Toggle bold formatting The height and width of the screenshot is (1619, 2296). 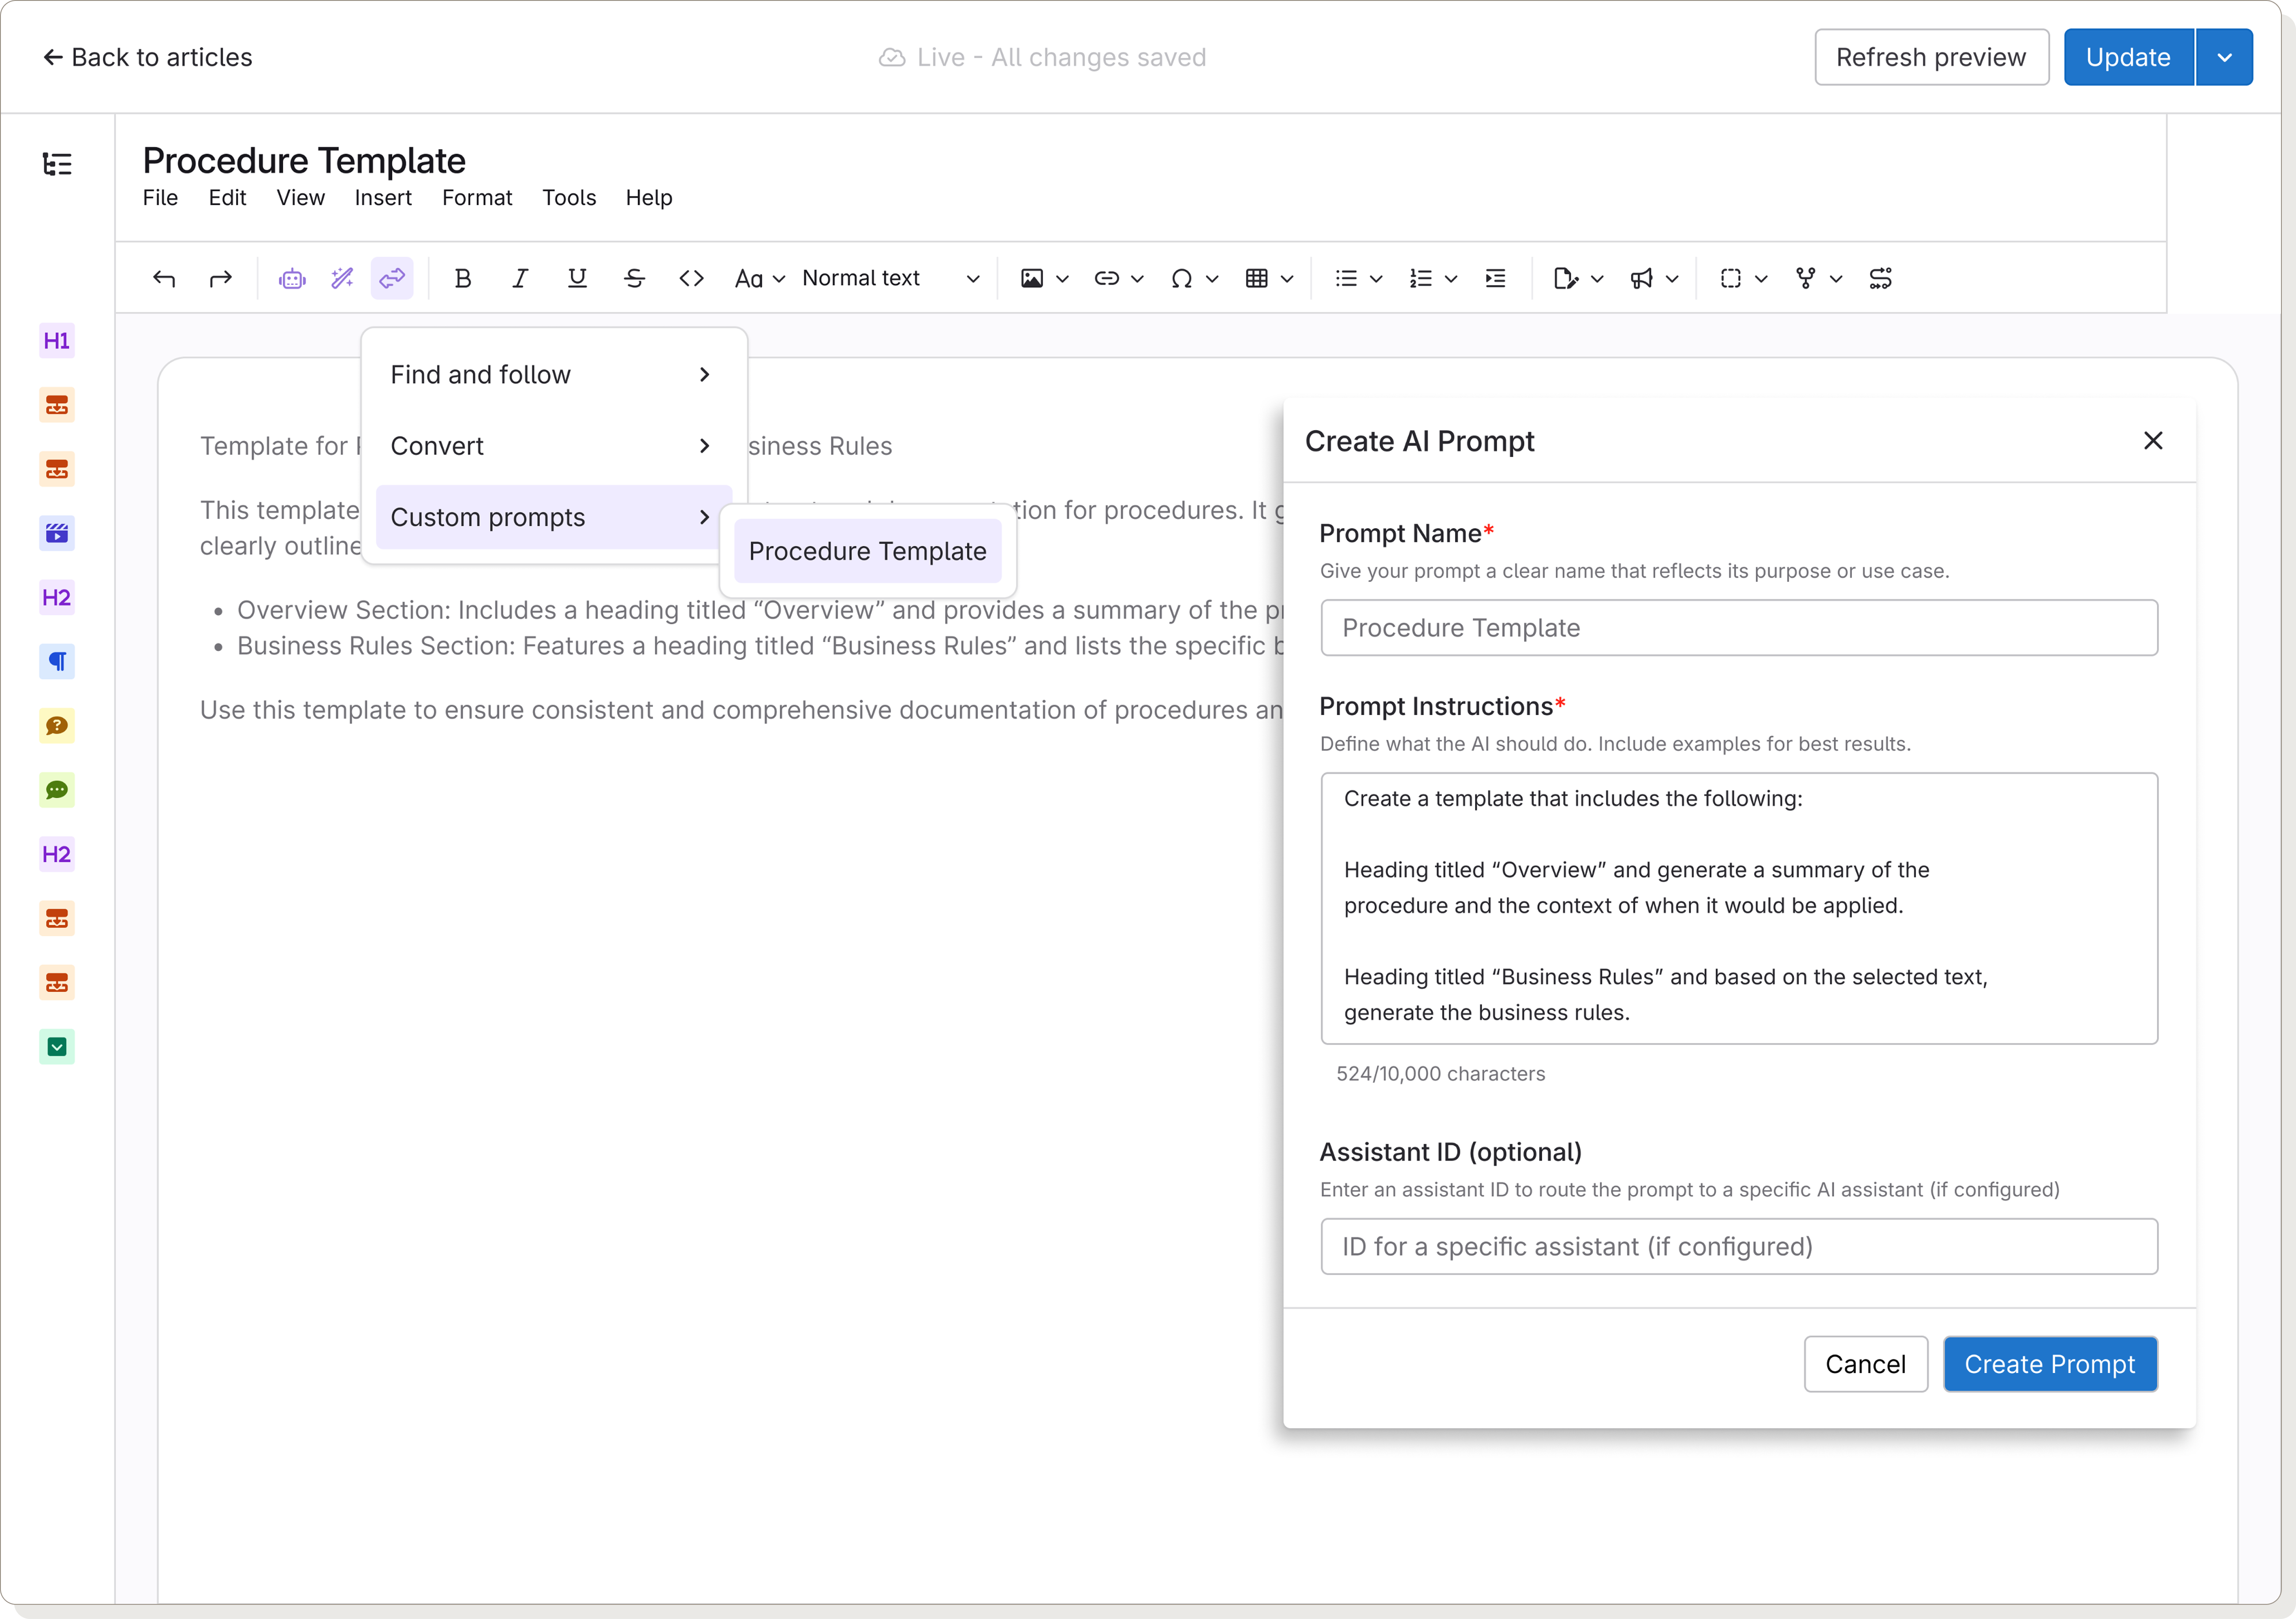(x=463, y=278)
